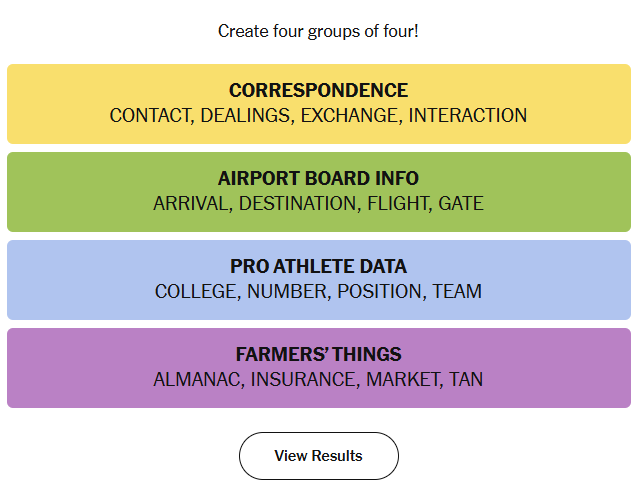Select the yellow CORRESPONDENCE group banner
Viewport: 638px width, 486px height.
[319, 104]
